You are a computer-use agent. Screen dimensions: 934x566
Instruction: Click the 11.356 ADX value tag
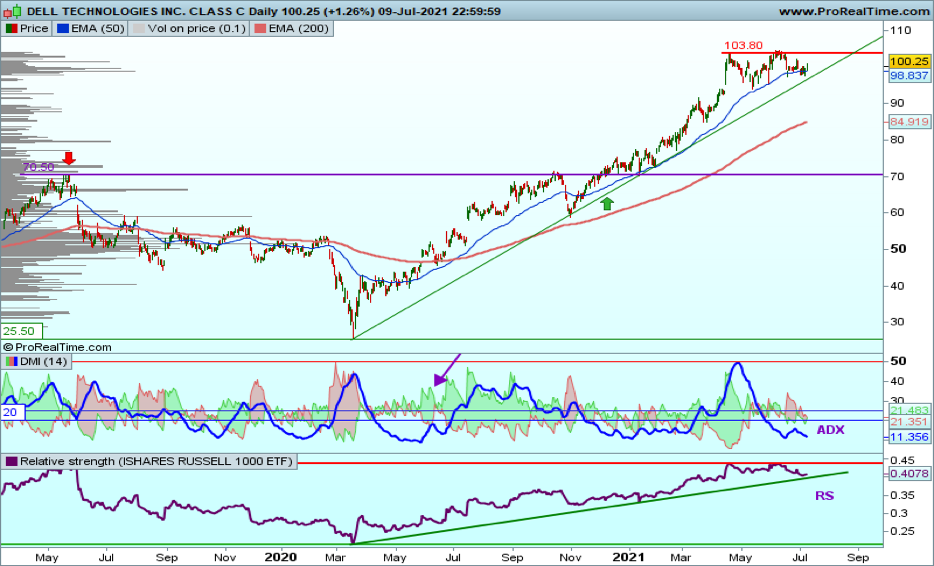[x=909, y=437]
